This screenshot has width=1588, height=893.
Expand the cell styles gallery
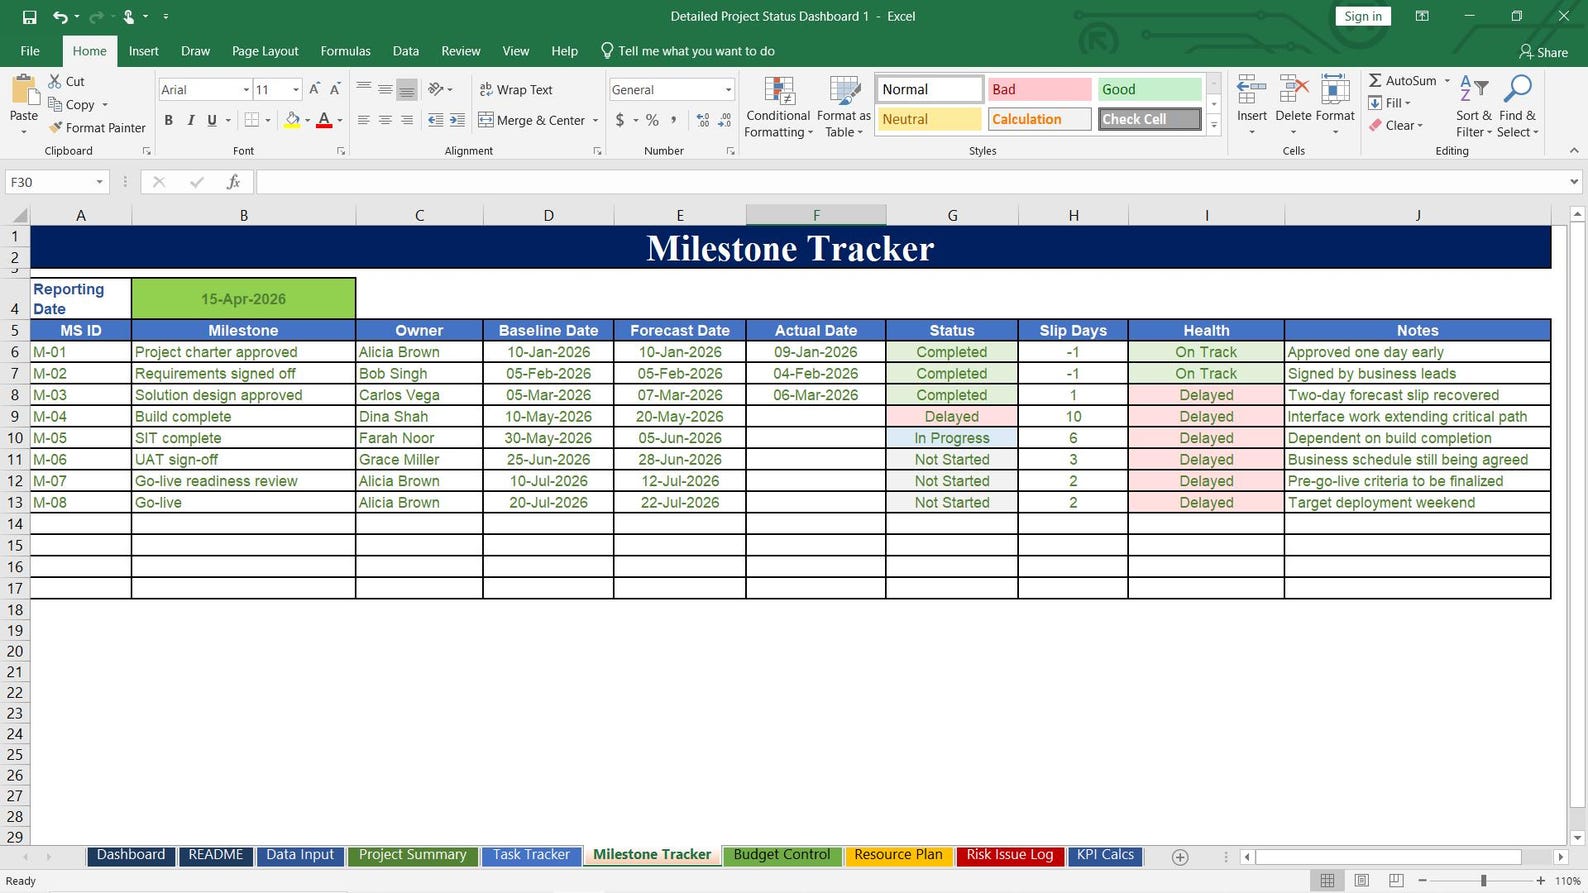(x=1214, y=126)
